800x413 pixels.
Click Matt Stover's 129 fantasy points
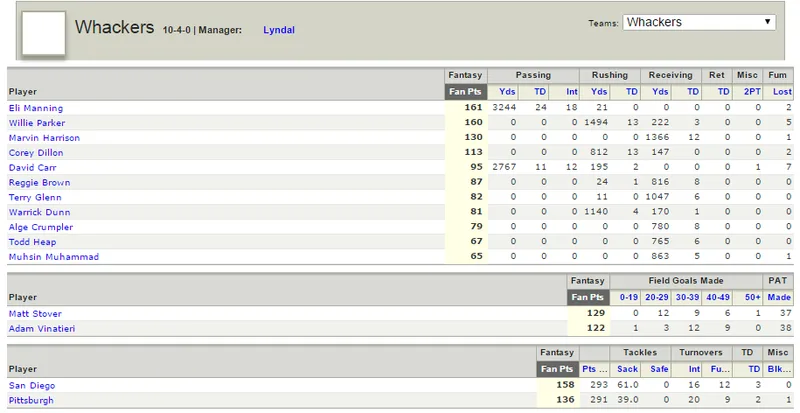596,313
